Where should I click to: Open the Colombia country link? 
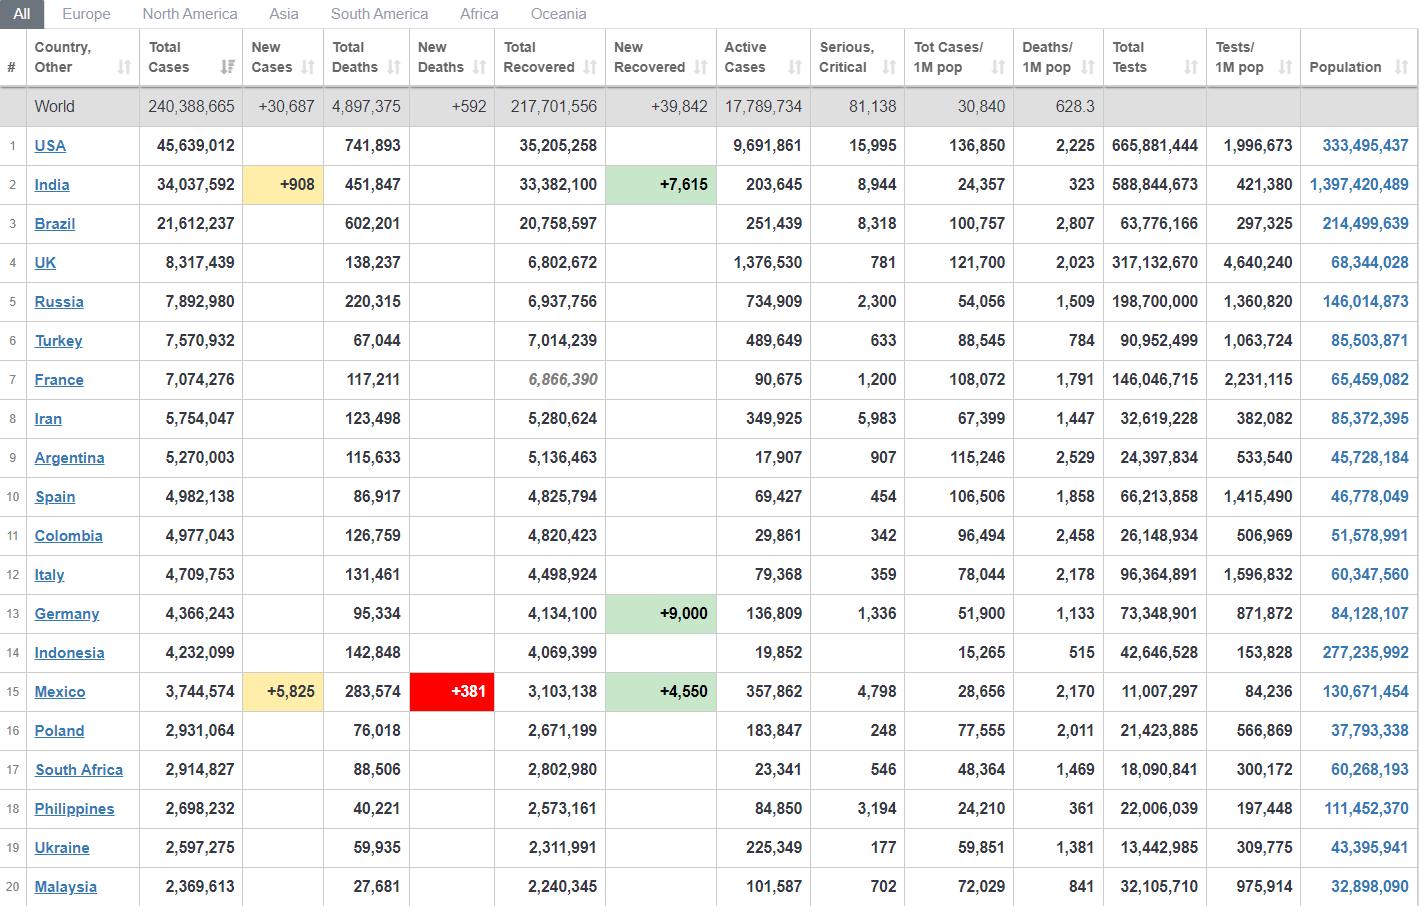click(68, 535)
